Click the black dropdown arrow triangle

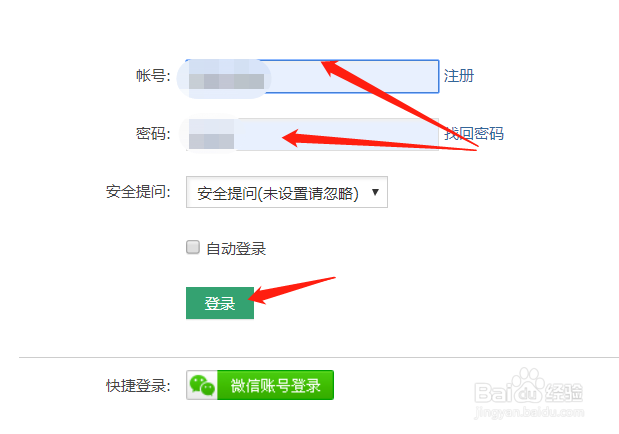click(x=375, y=192)
